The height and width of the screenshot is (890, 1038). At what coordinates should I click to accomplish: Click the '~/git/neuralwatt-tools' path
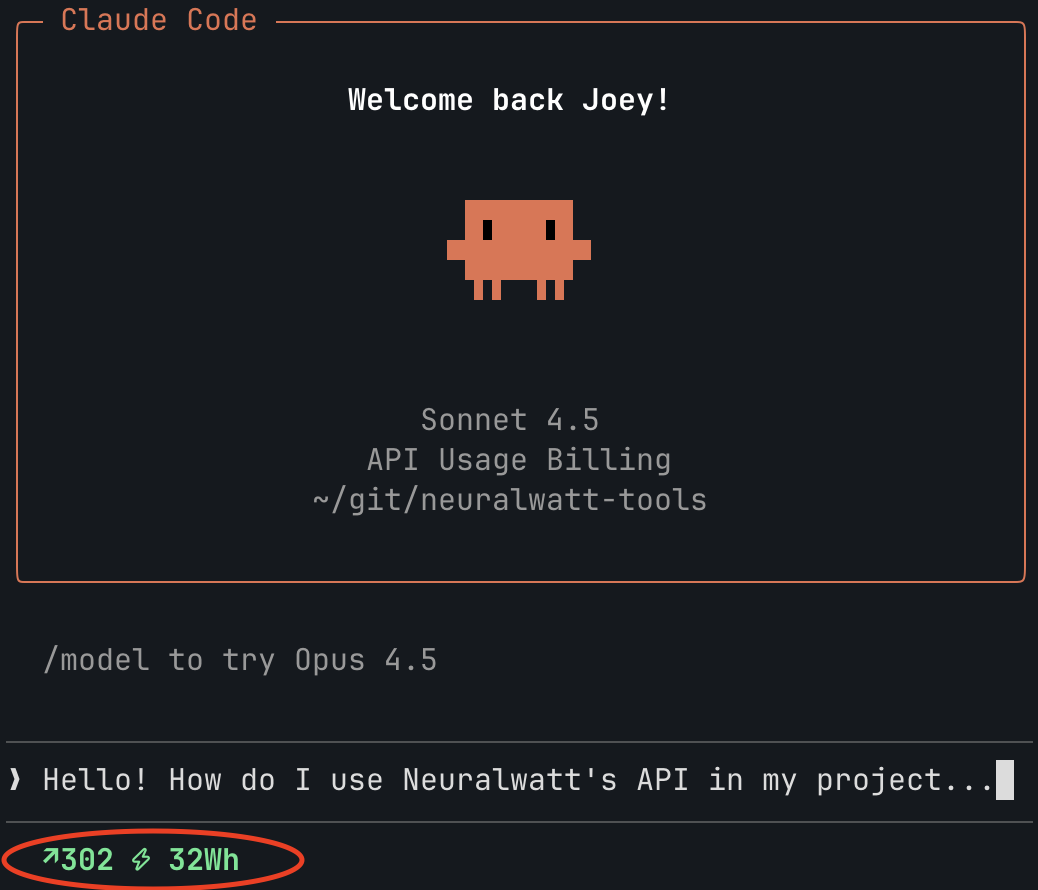pyautogui.click(x=510, y=500)
